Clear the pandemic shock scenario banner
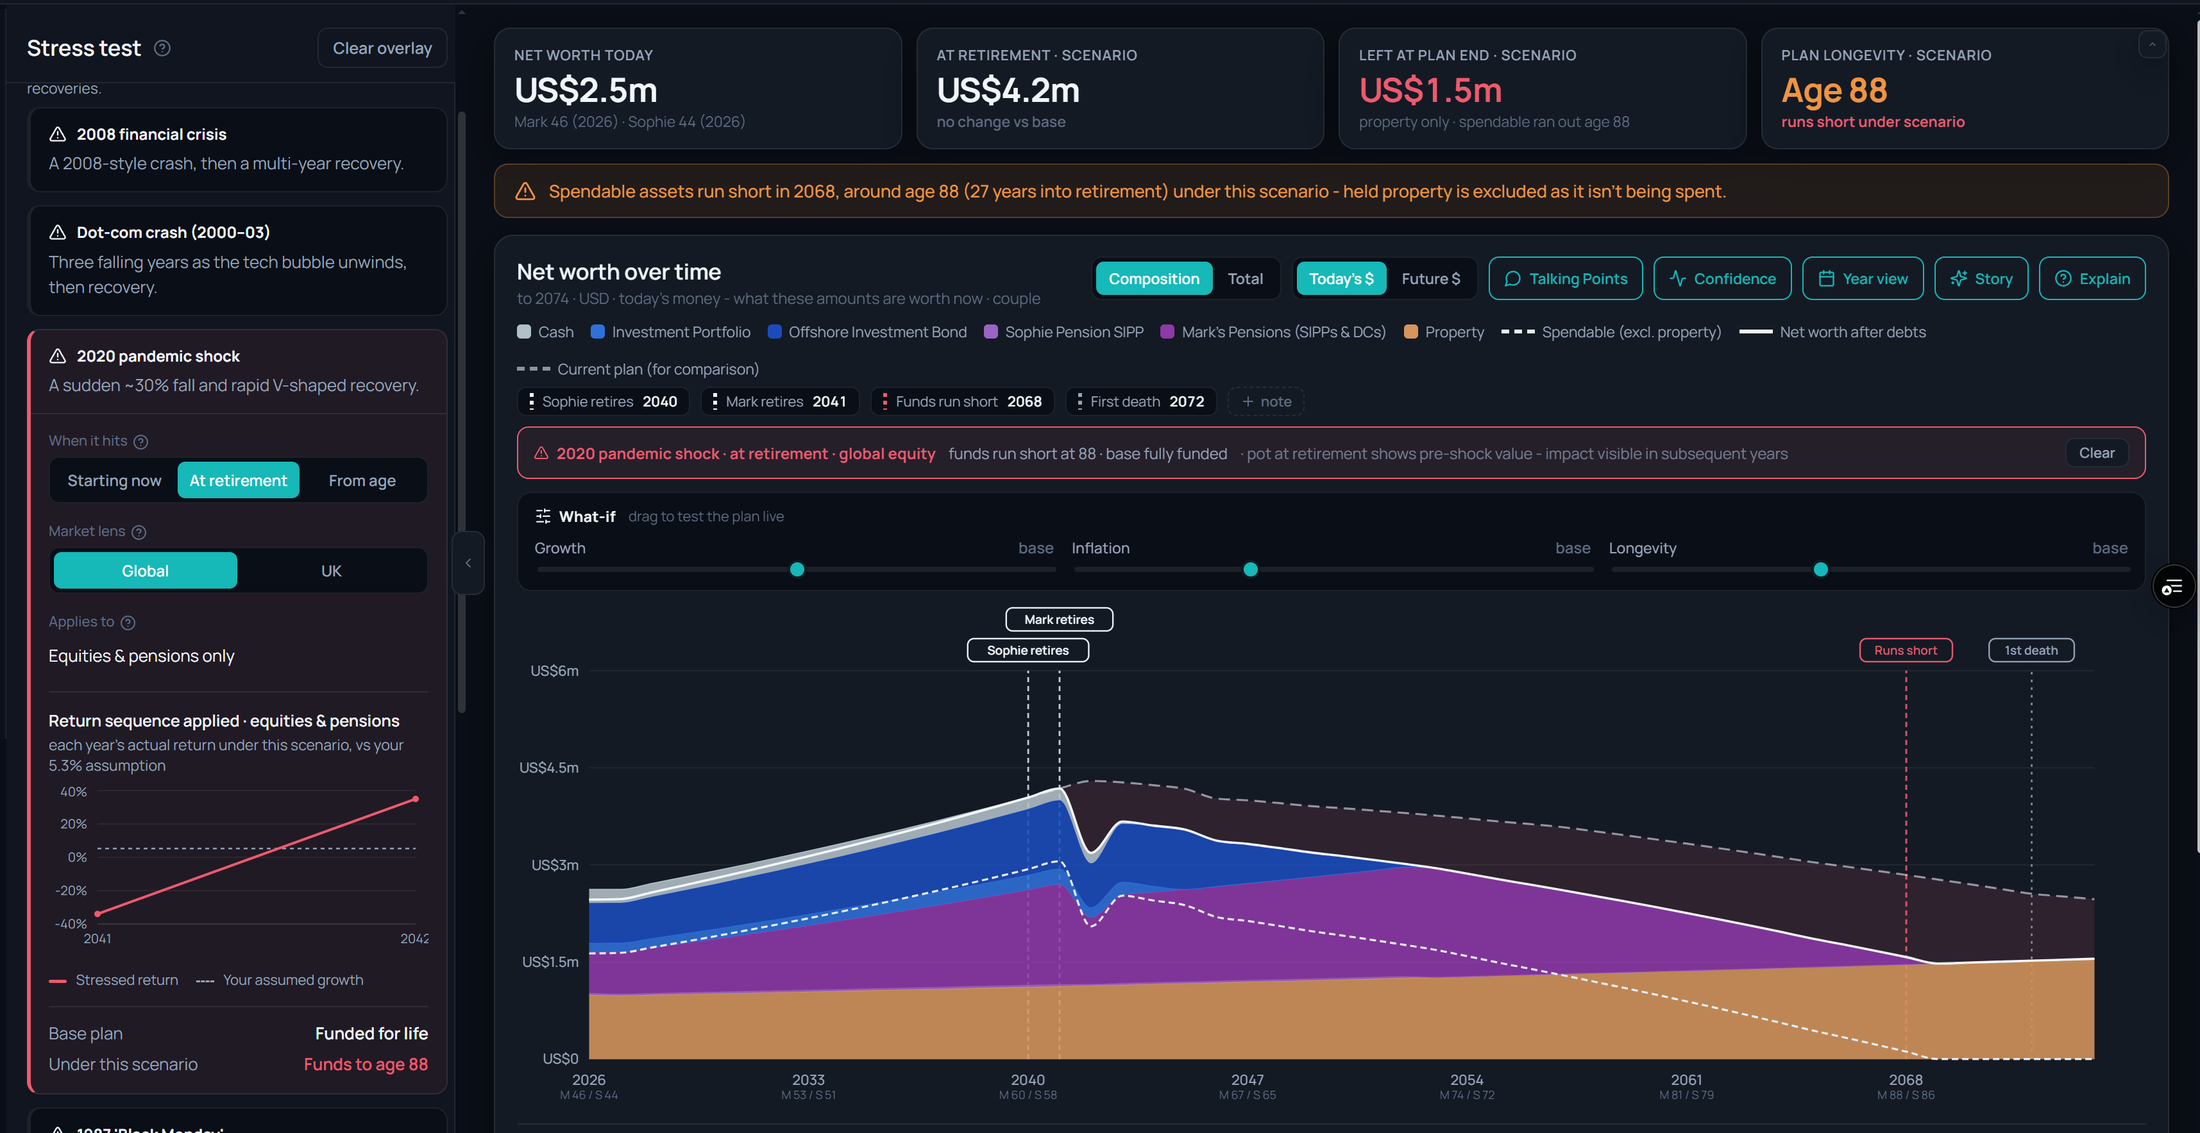 (x=2096, y=453)
